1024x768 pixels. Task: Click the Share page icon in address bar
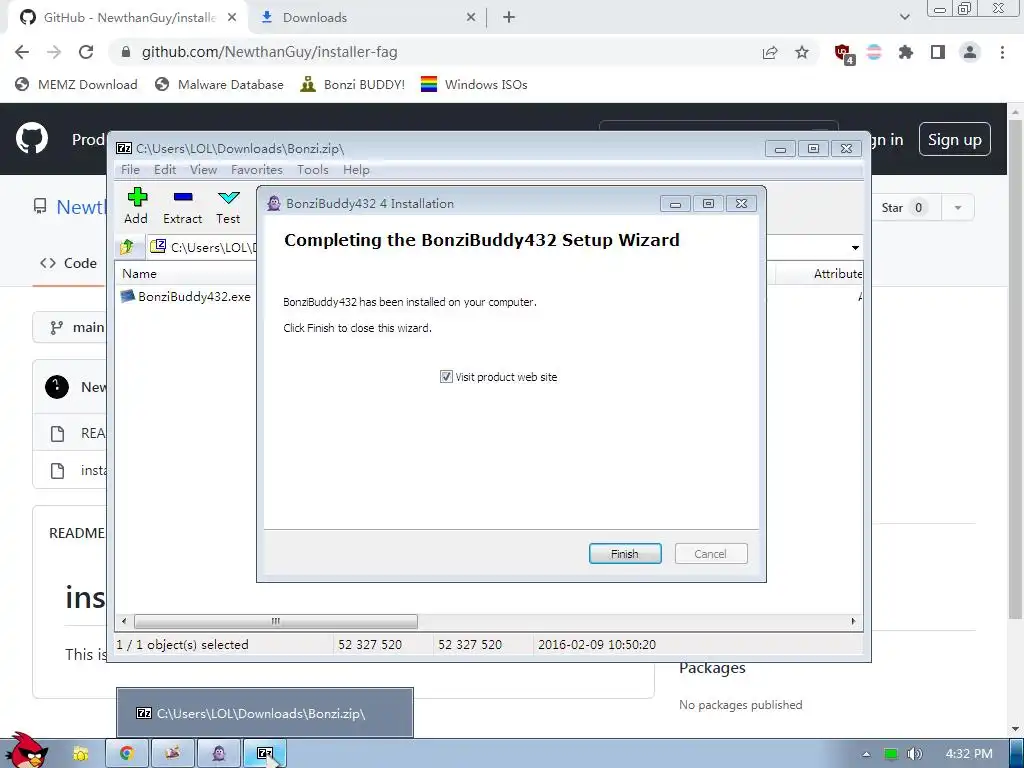pos(770,52)
